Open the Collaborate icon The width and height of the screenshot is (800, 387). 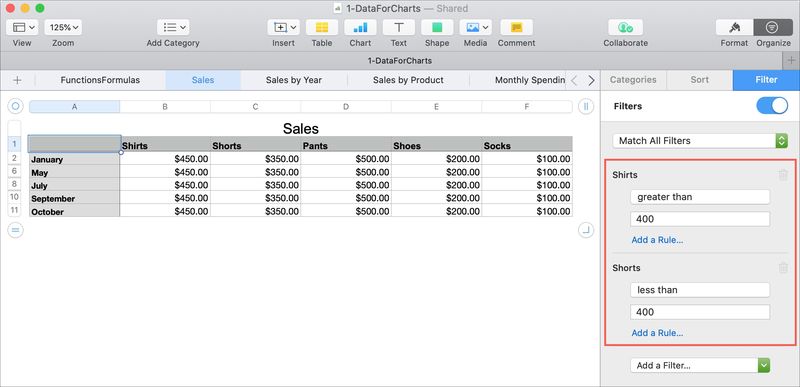[626, 28]
